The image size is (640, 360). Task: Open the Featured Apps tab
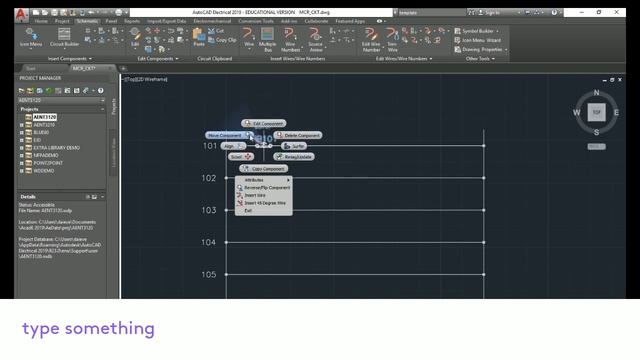tap(350, 21)
